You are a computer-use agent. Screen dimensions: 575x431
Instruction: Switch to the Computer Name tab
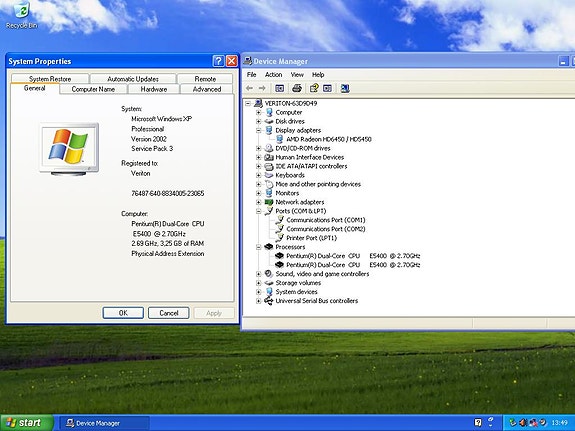[x=93, y=89]
